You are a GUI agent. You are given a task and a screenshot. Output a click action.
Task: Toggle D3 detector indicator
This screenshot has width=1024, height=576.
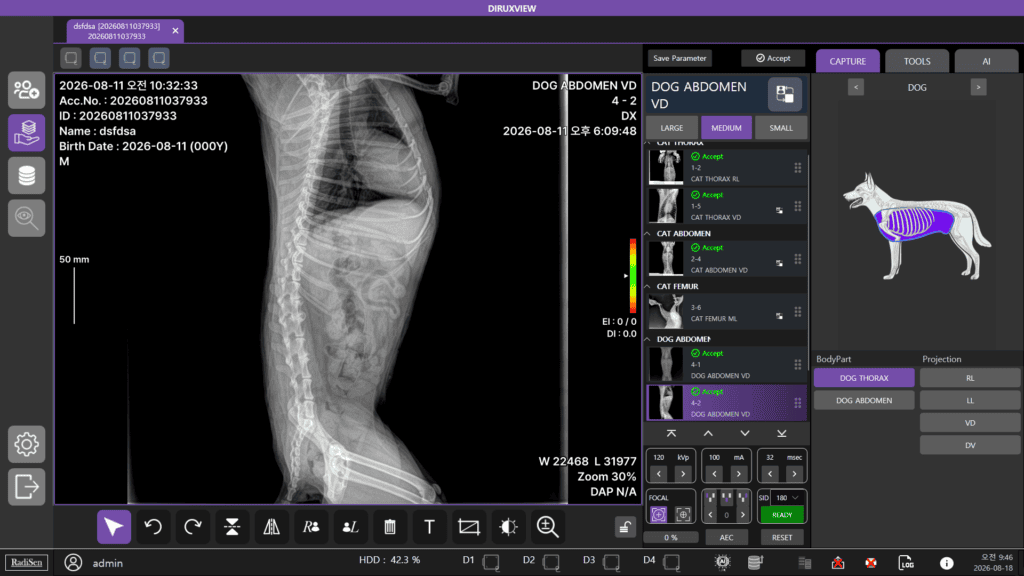pos(611,562)
